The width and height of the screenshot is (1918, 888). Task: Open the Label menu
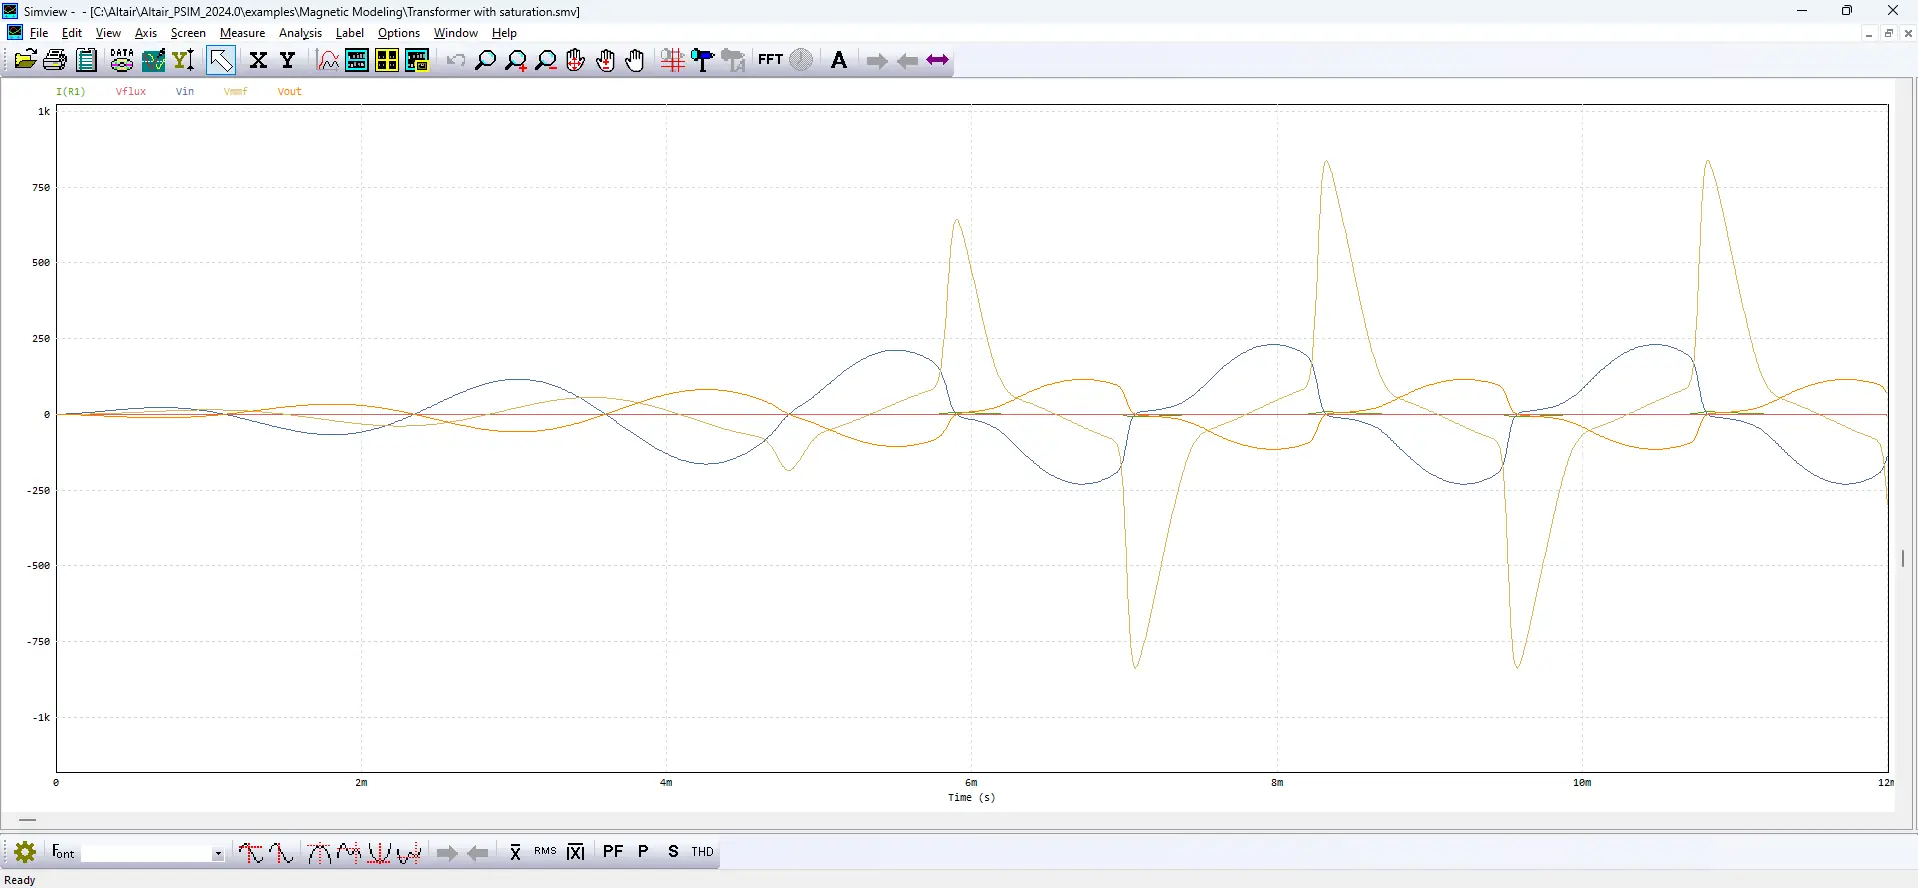coord(350,33)
